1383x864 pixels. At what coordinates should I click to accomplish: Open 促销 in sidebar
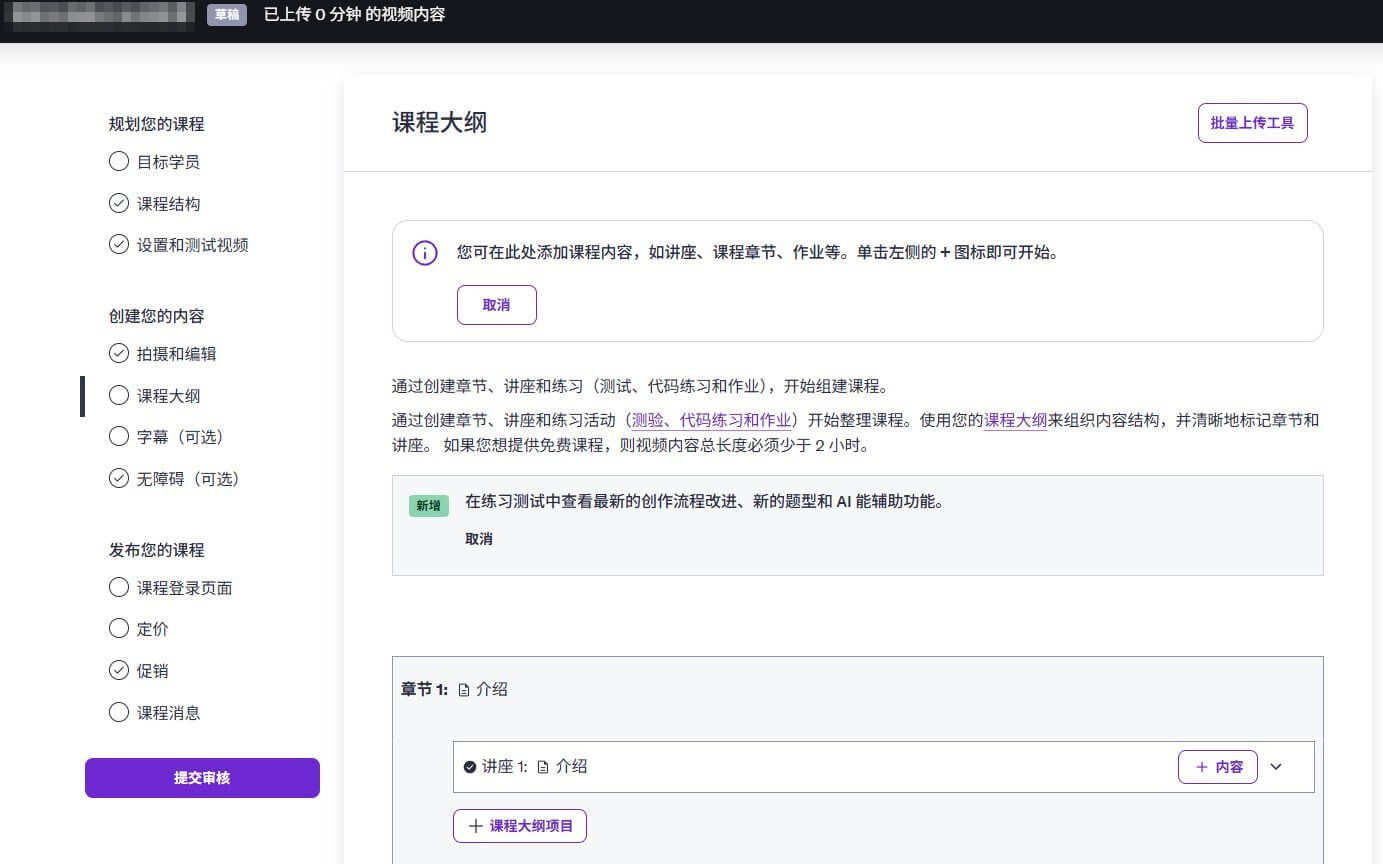152,671
